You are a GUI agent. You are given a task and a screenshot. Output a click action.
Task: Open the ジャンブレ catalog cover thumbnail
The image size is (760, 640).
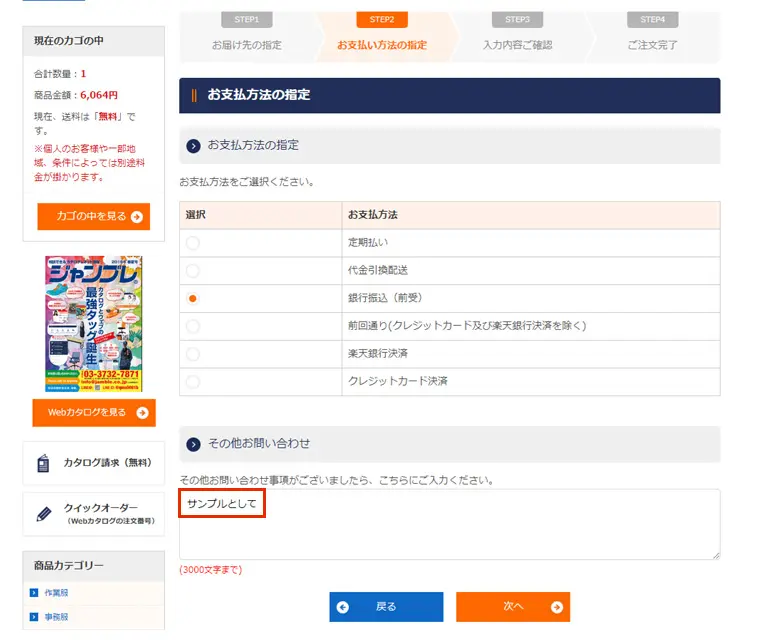coord(93,324)
